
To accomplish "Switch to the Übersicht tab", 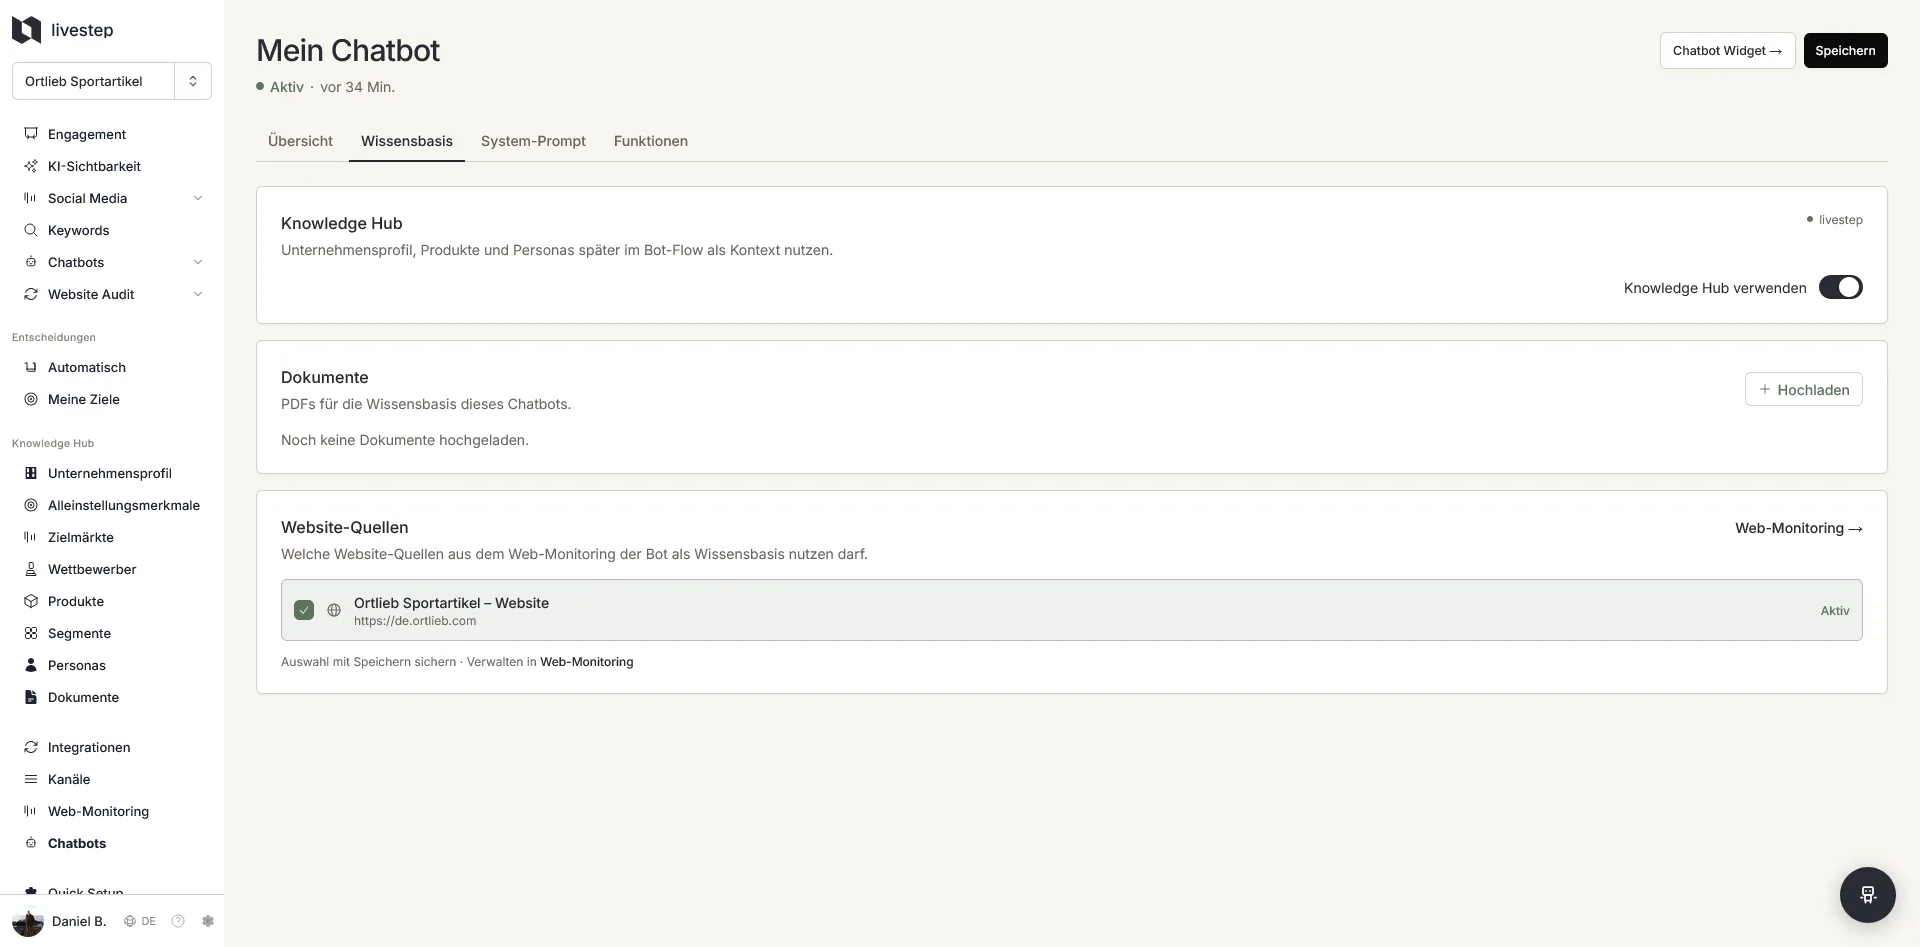I will point(300,141).
